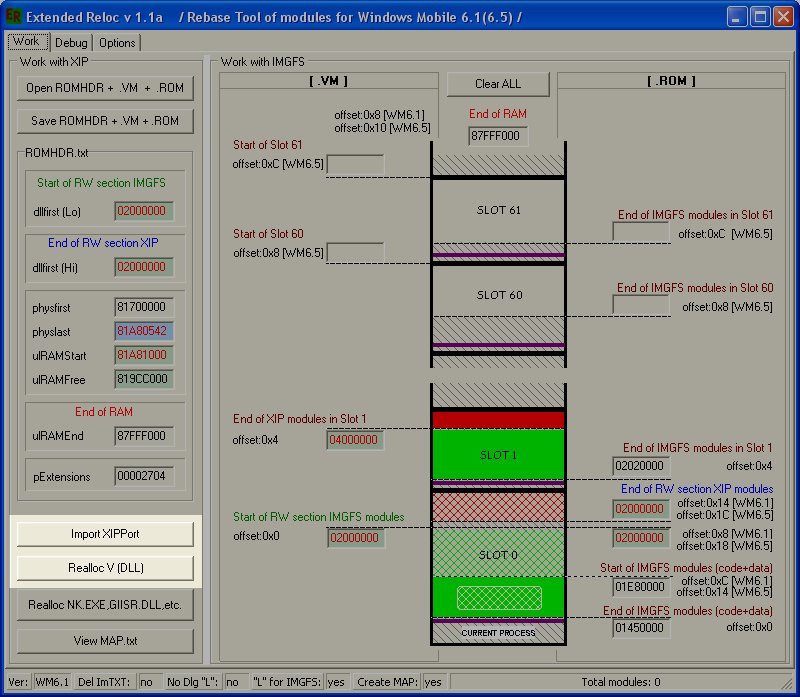The height and width of the screenshot is (697, 800).
Task: Minimize the Extended Reloc window
Action: [x=736, y=17]
